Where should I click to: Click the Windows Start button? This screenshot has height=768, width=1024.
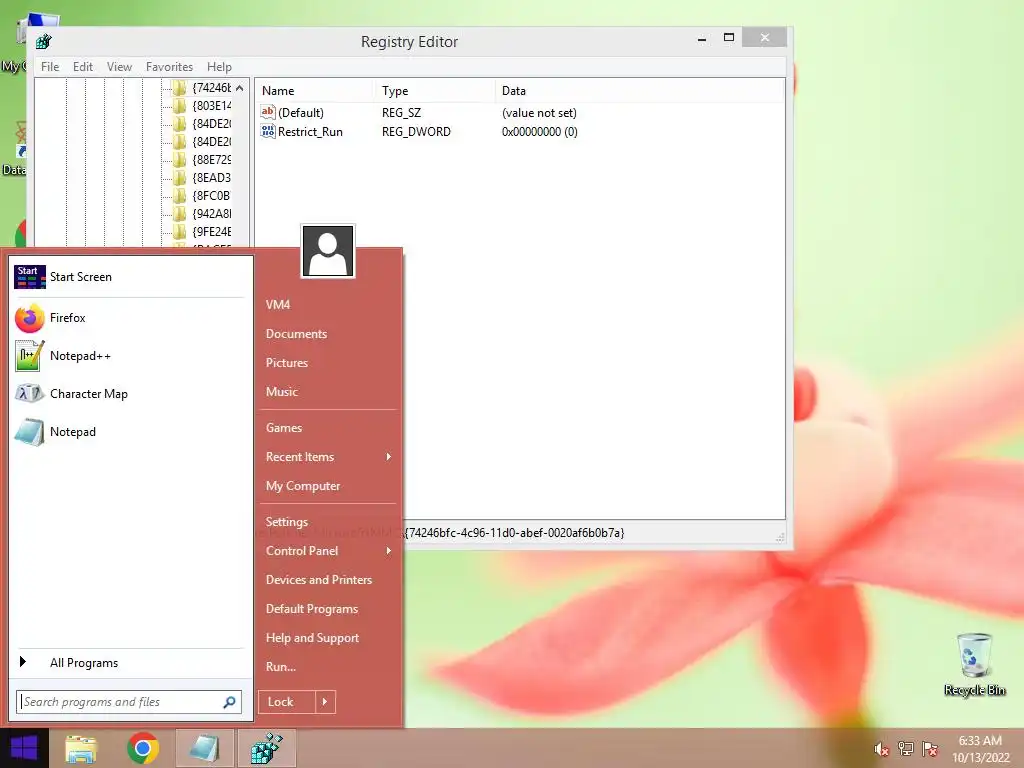(24, 748)
